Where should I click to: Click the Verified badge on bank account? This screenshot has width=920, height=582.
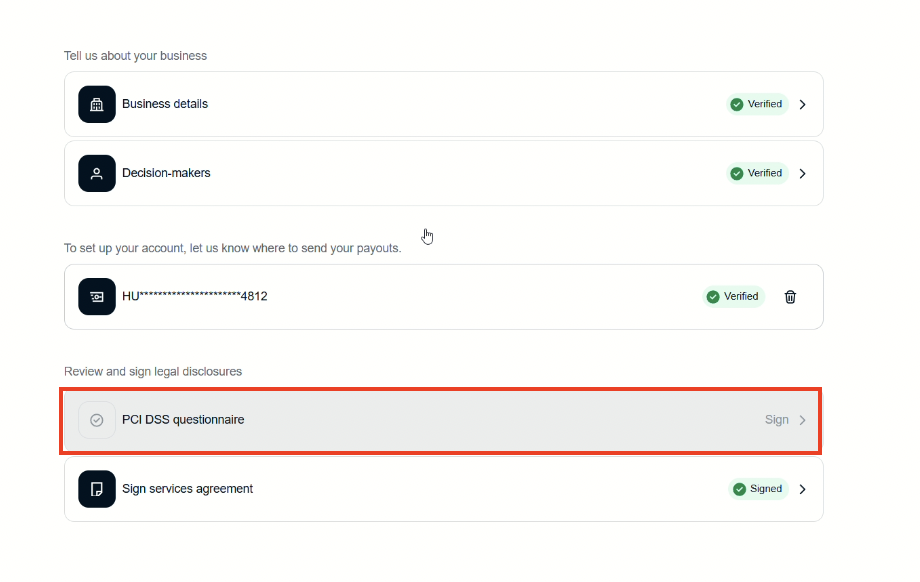[733, 297]
